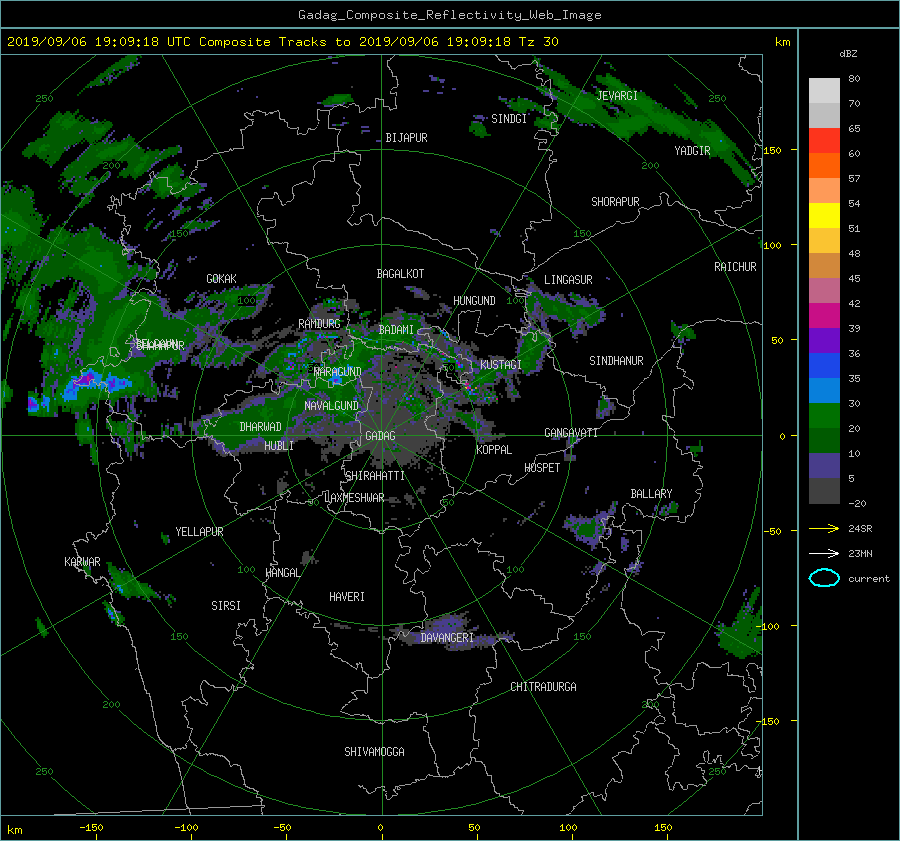Click the HUBLI label
The height and width of the screenshot is (841, 900).
click(x=279, y=445)
